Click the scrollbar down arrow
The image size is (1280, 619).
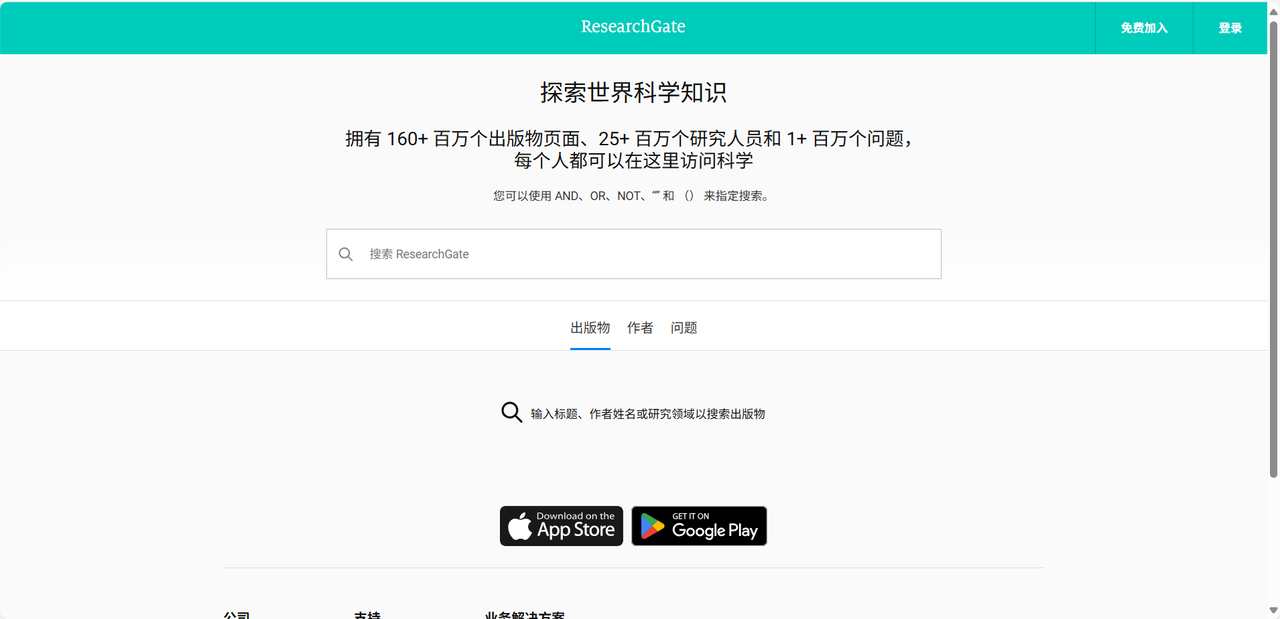1273,610
